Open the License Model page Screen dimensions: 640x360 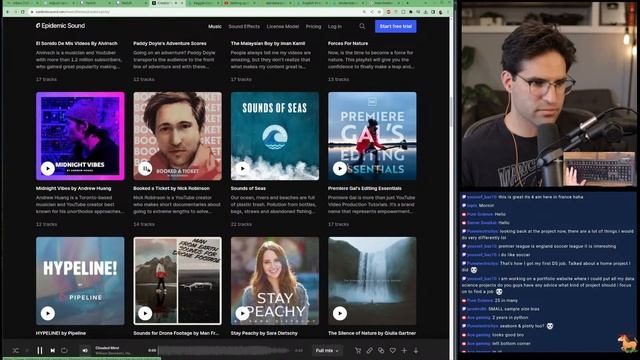(282, 26)
